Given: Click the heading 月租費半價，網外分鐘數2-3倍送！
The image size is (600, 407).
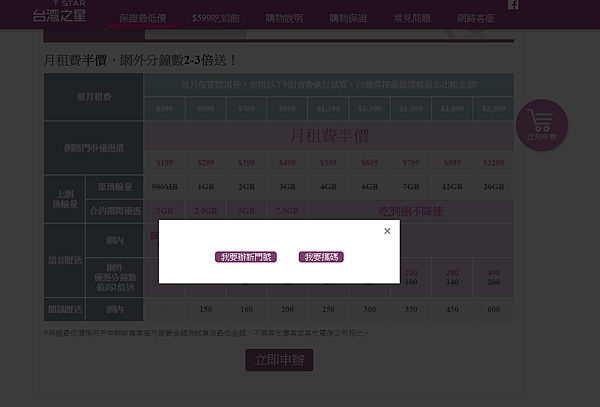Looking at the screenshot, I should (140, 60).
